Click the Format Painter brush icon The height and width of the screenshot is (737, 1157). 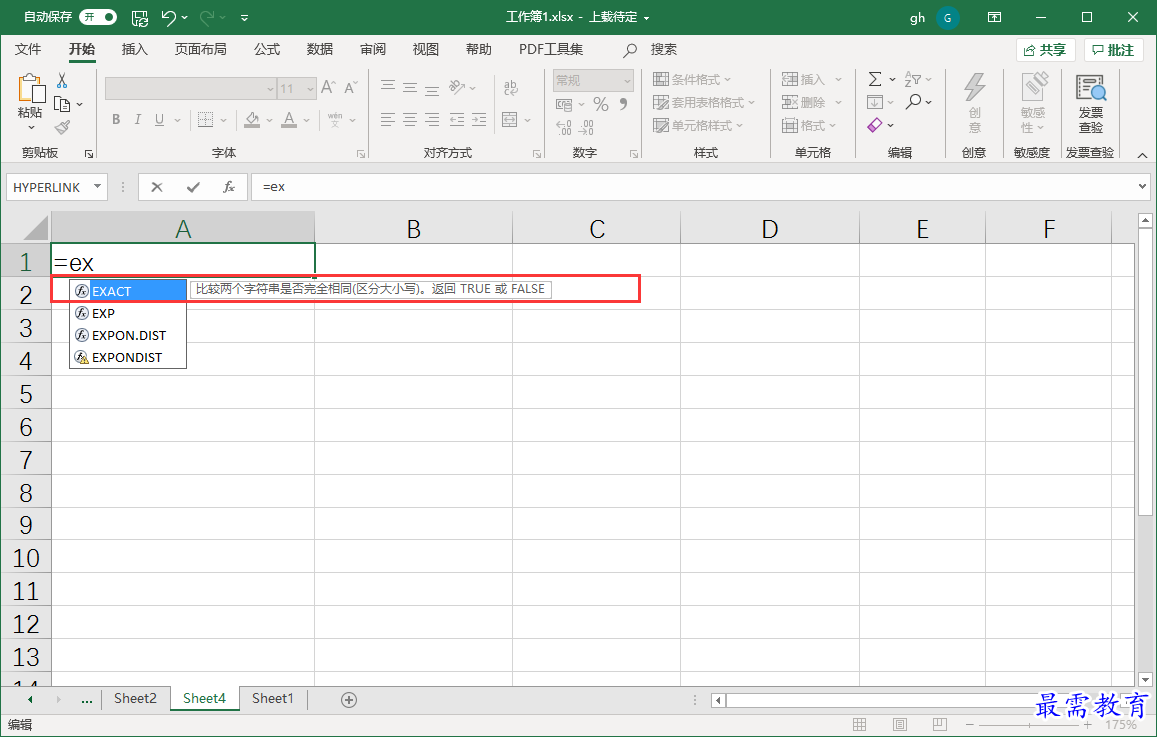coord(62,128)
